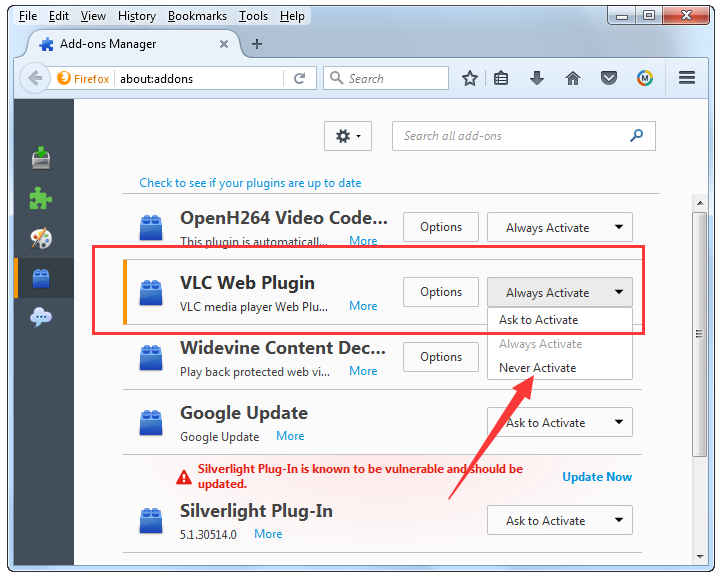Click Options for VLC Web Plugin
Screen dimensions: 723x580
point(441,292)
